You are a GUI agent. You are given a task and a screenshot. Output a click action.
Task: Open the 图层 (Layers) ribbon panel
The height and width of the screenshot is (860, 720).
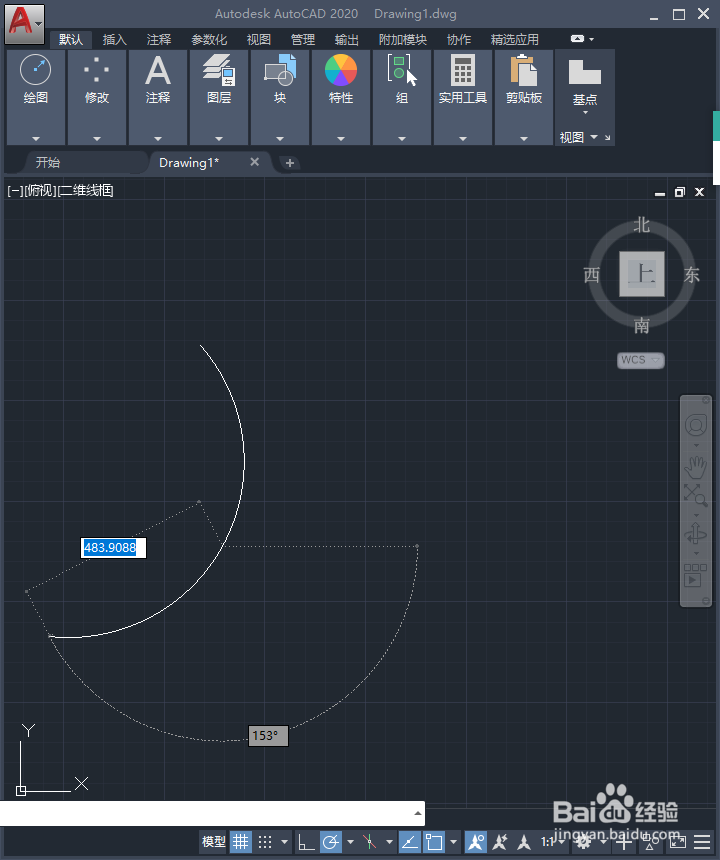pos(219,97)
